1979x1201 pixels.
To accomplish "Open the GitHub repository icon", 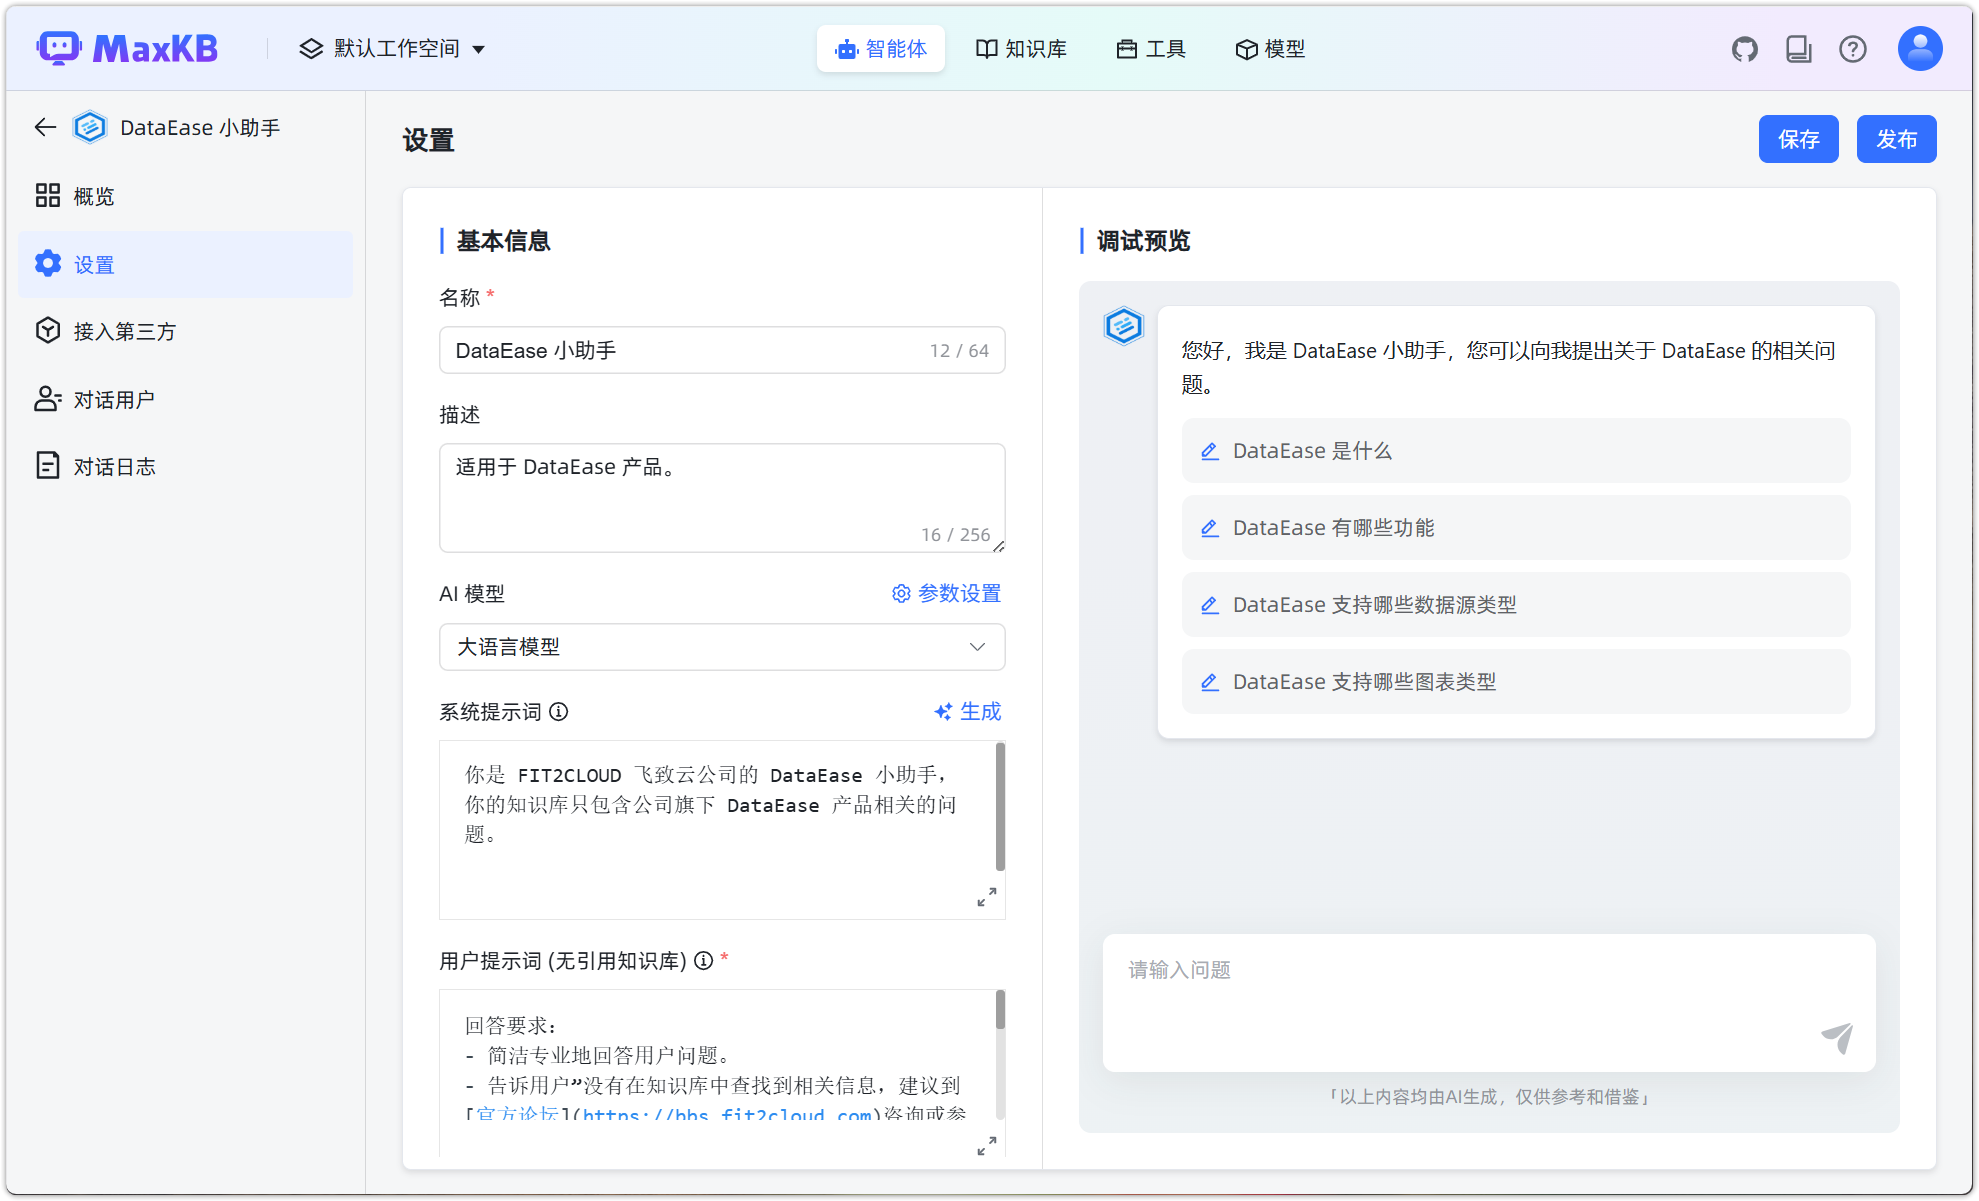I will click(x=1744, y=48).
